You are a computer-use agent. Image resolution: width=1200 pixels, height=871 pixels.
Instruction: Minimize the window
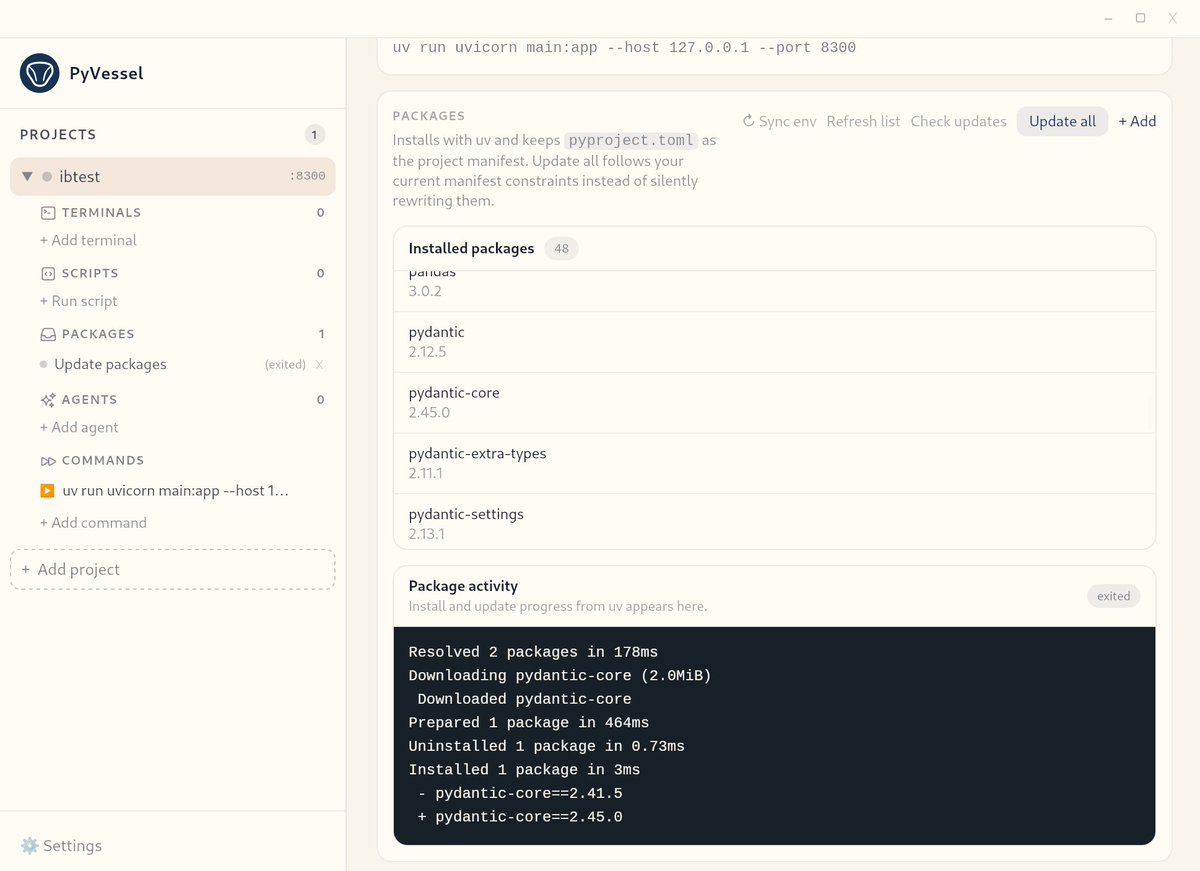point(1108,18)
